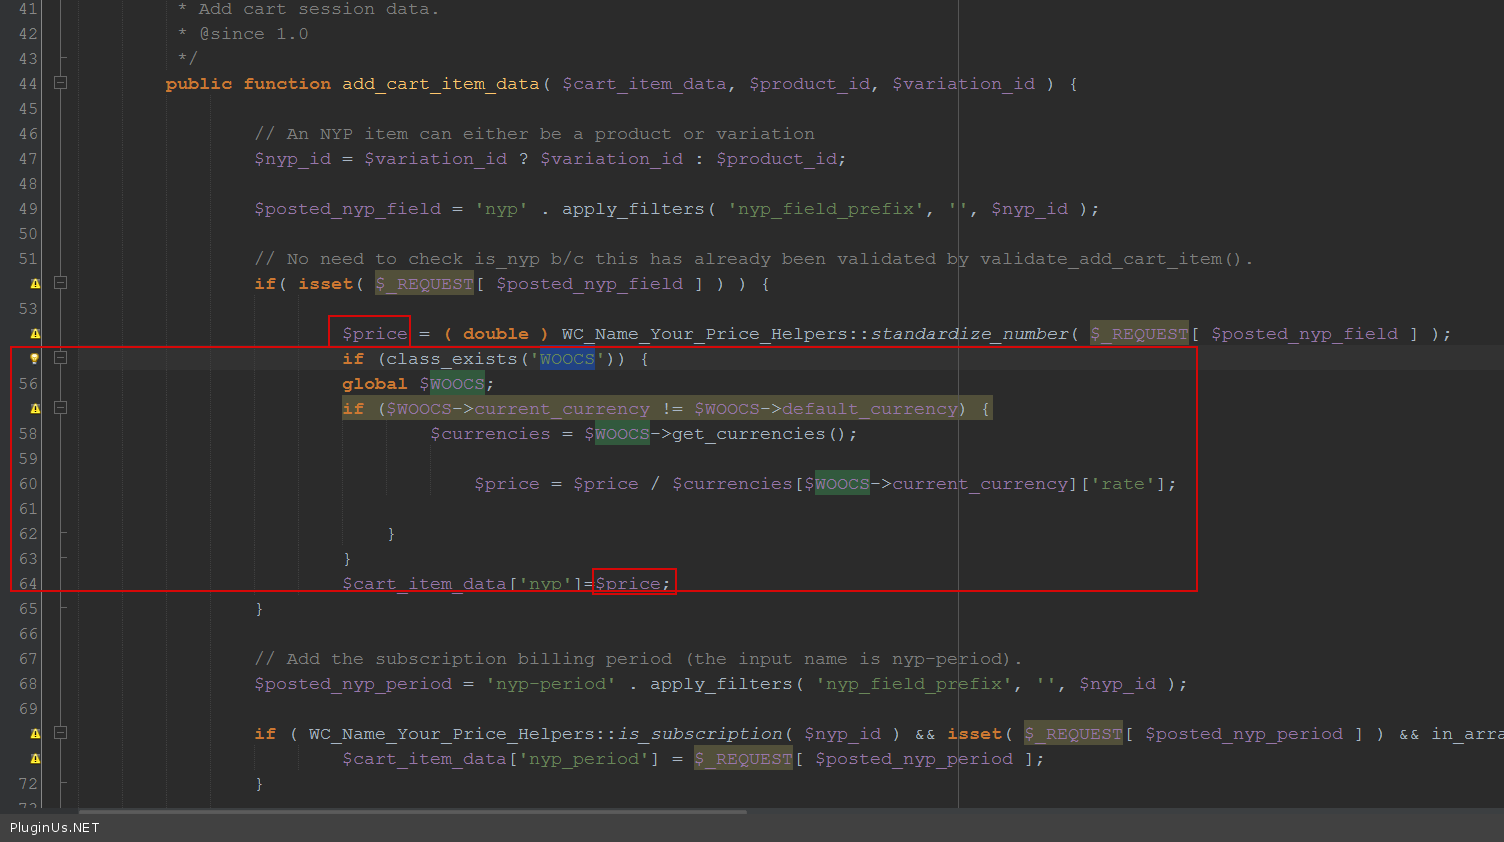This screenshot has width=1504, height=842.
Task: Click line number 60 in the gutter
Action: pyautogui.click(x=28, y=484)
